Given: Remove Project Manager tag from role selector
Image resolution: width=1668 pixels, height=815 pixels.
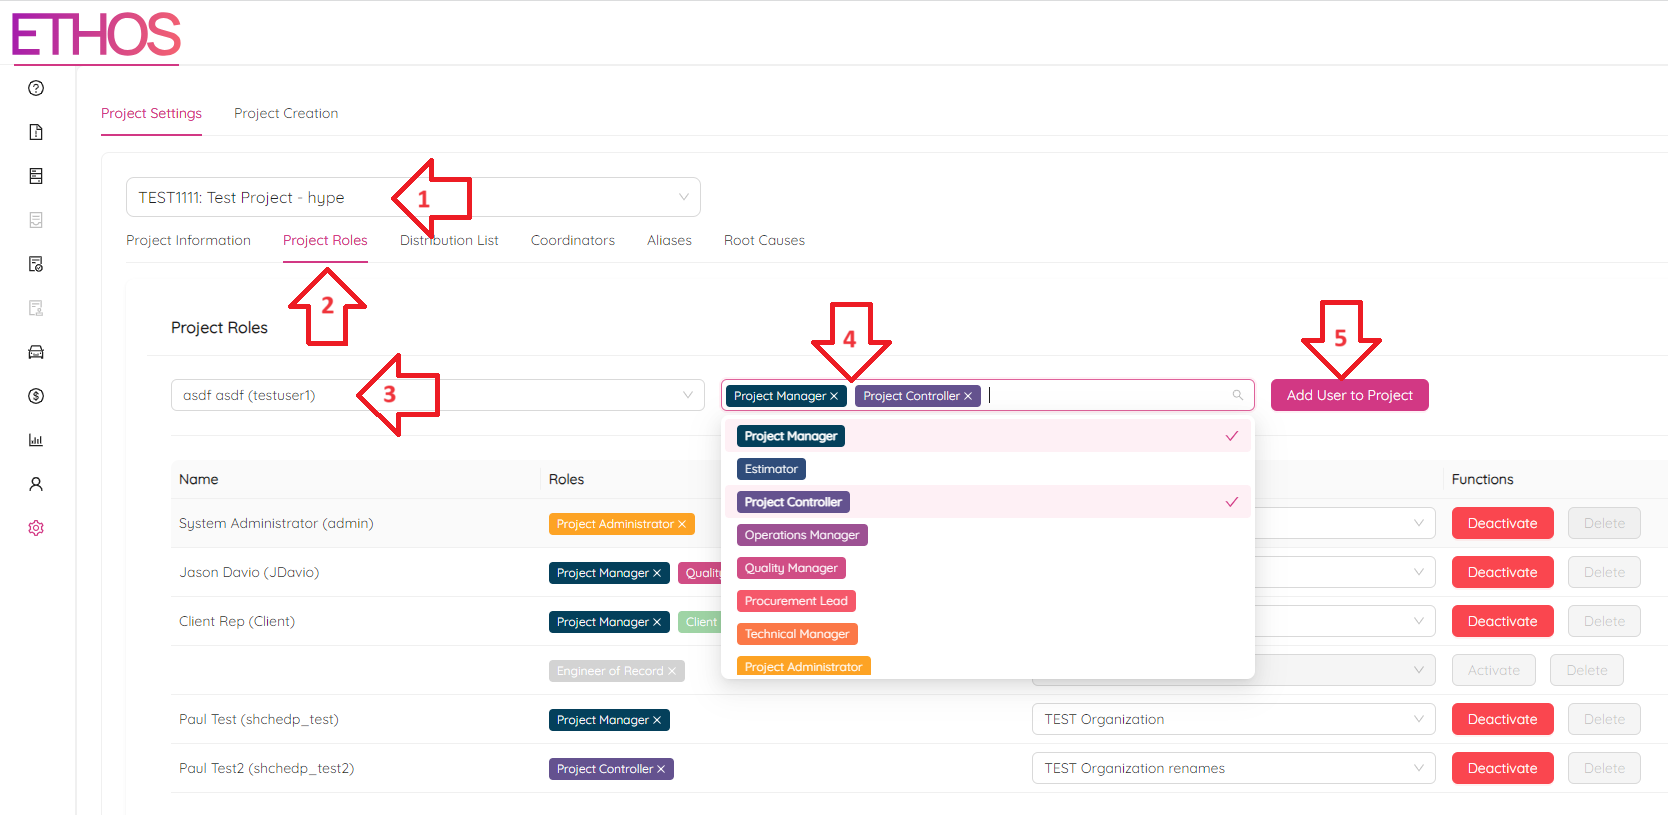Looking at the screenshot, I should [834, 396].
